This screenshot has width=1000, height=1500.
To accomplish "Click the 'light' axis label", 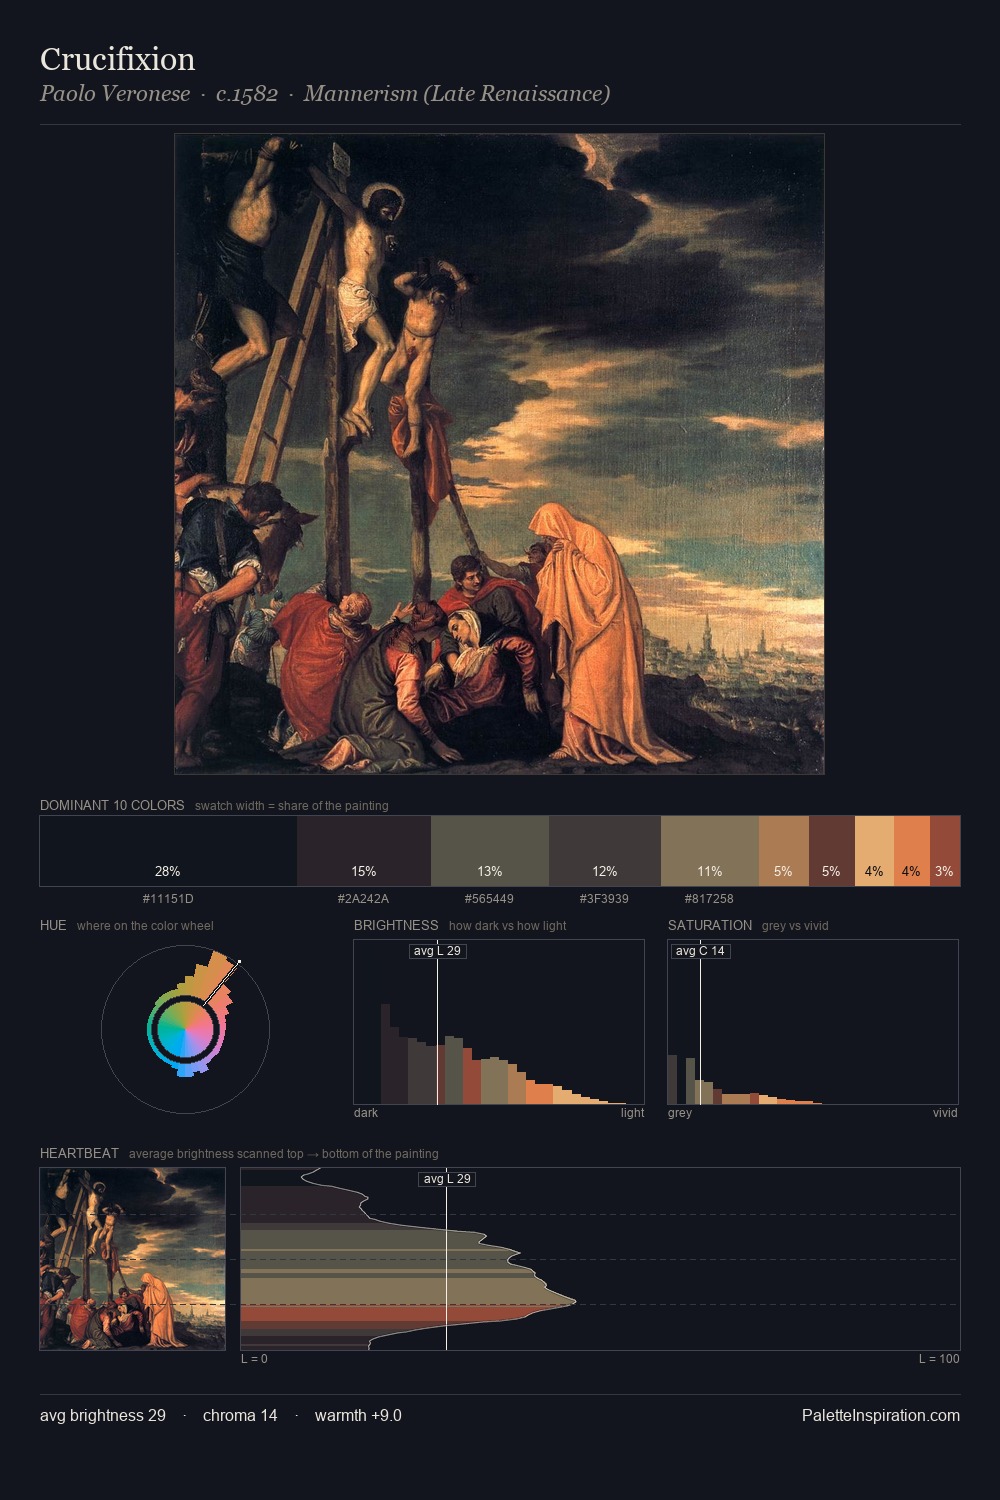I will click(x=632, y=1113).
